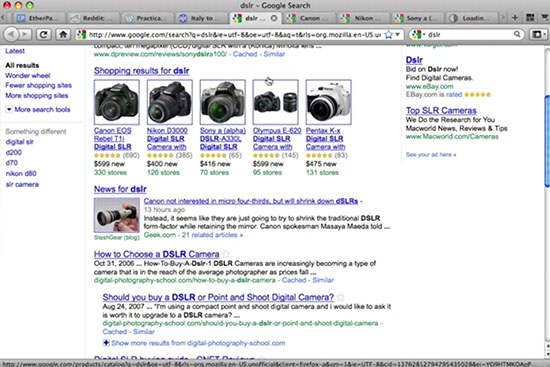This screenshot has width=550, height=367.
Task: Open the Canon EOS Rebel T1i link
Action: [x=113, y=139]
